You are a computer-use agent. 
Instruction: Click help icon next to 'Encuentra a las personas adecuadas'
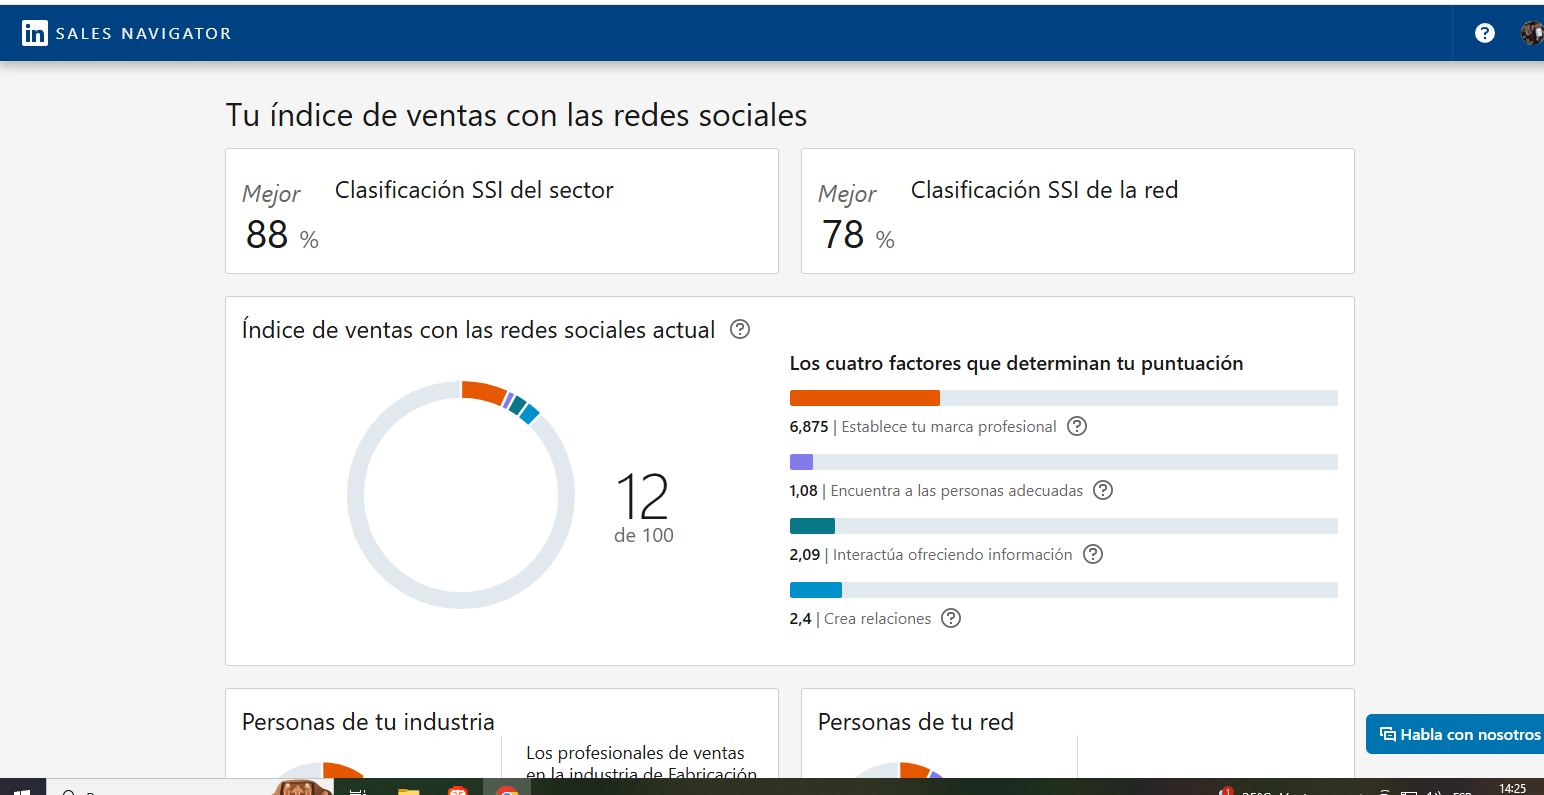tap(1103, 490)
